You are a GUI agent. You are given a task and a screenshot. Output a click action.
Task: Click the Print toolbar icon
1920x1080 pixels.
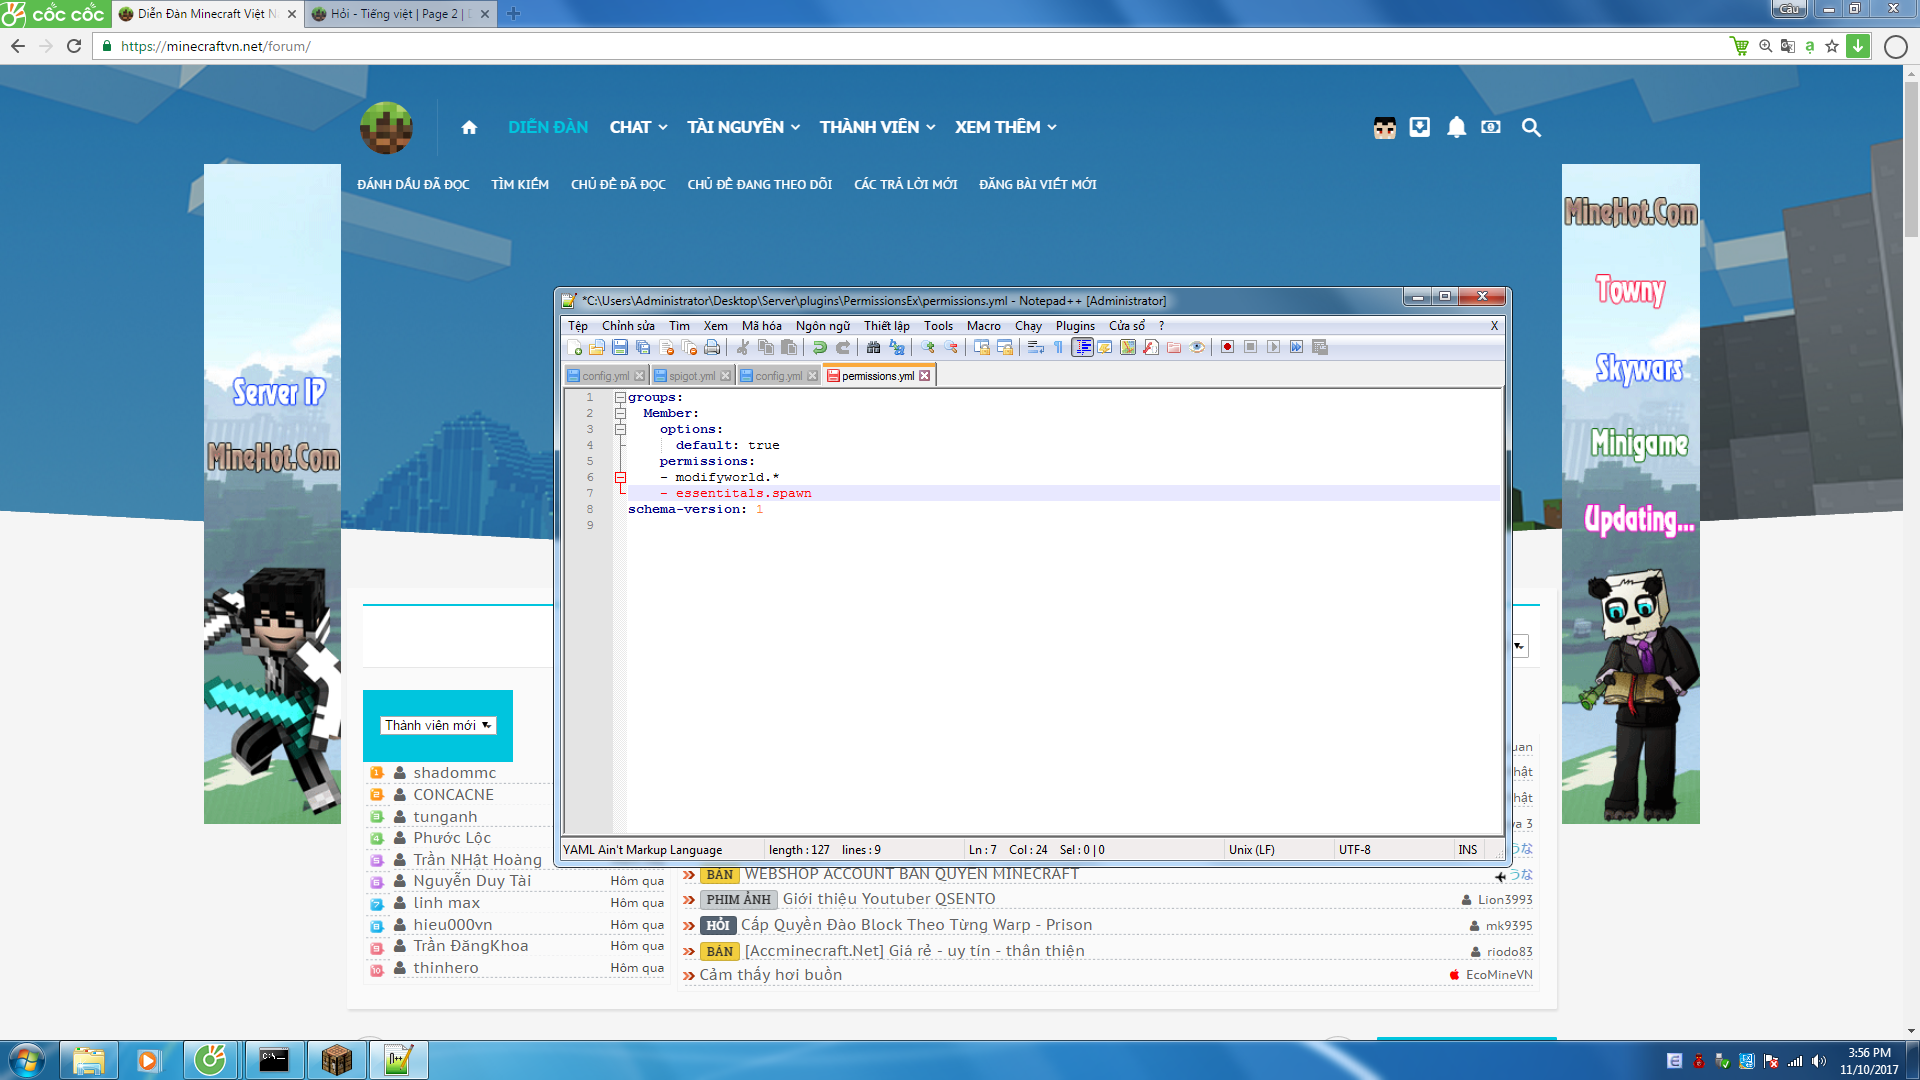[712, 347]
